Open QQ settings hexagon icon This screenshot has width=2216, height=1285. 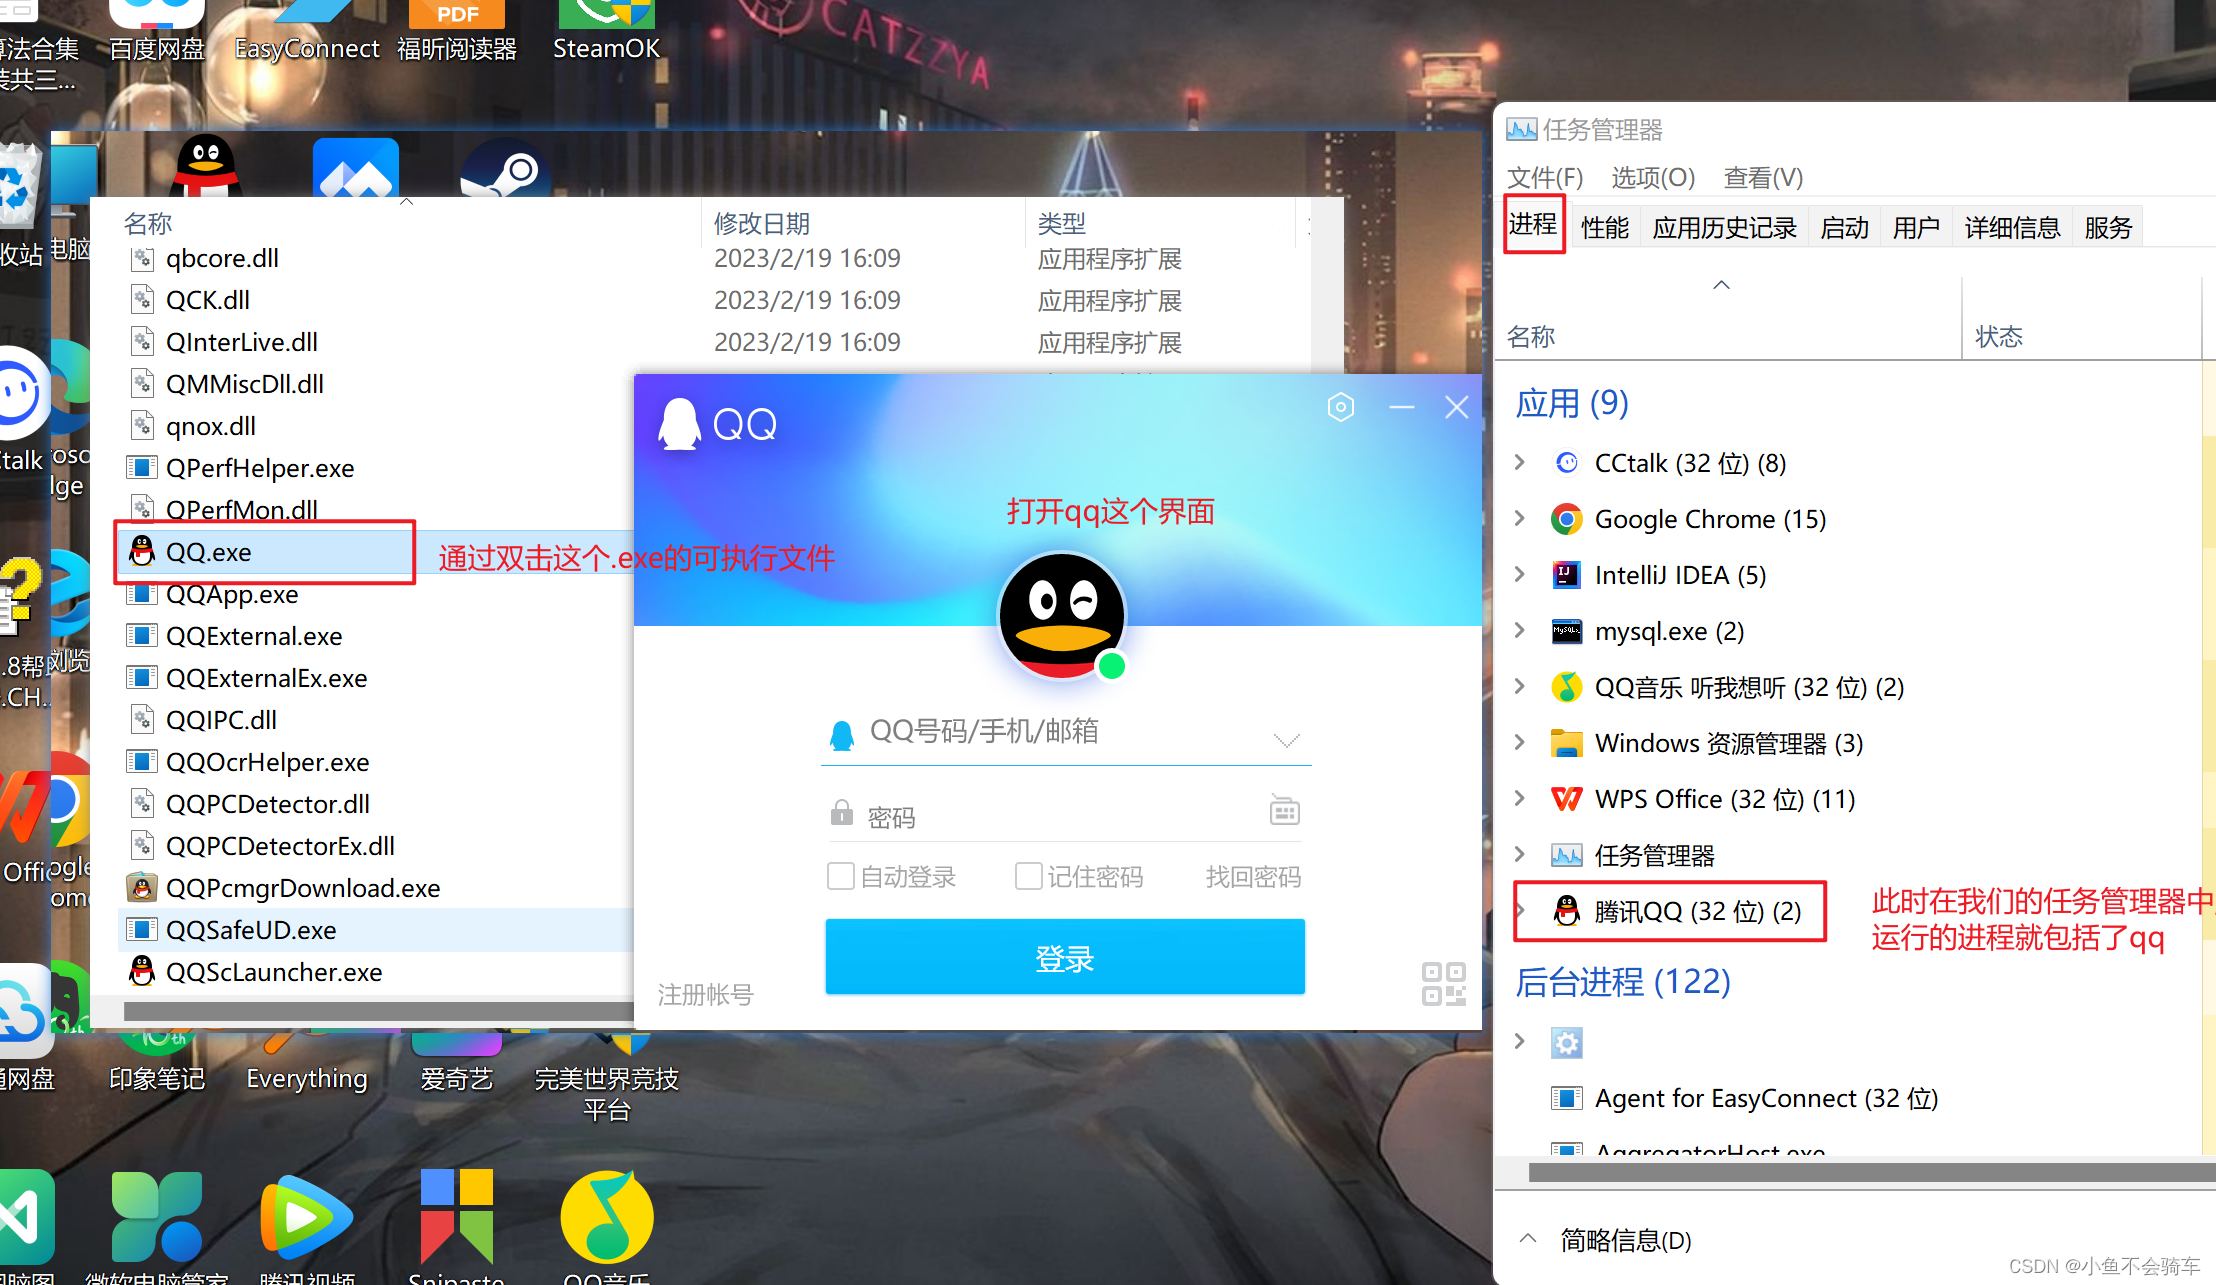[1341, 407]
